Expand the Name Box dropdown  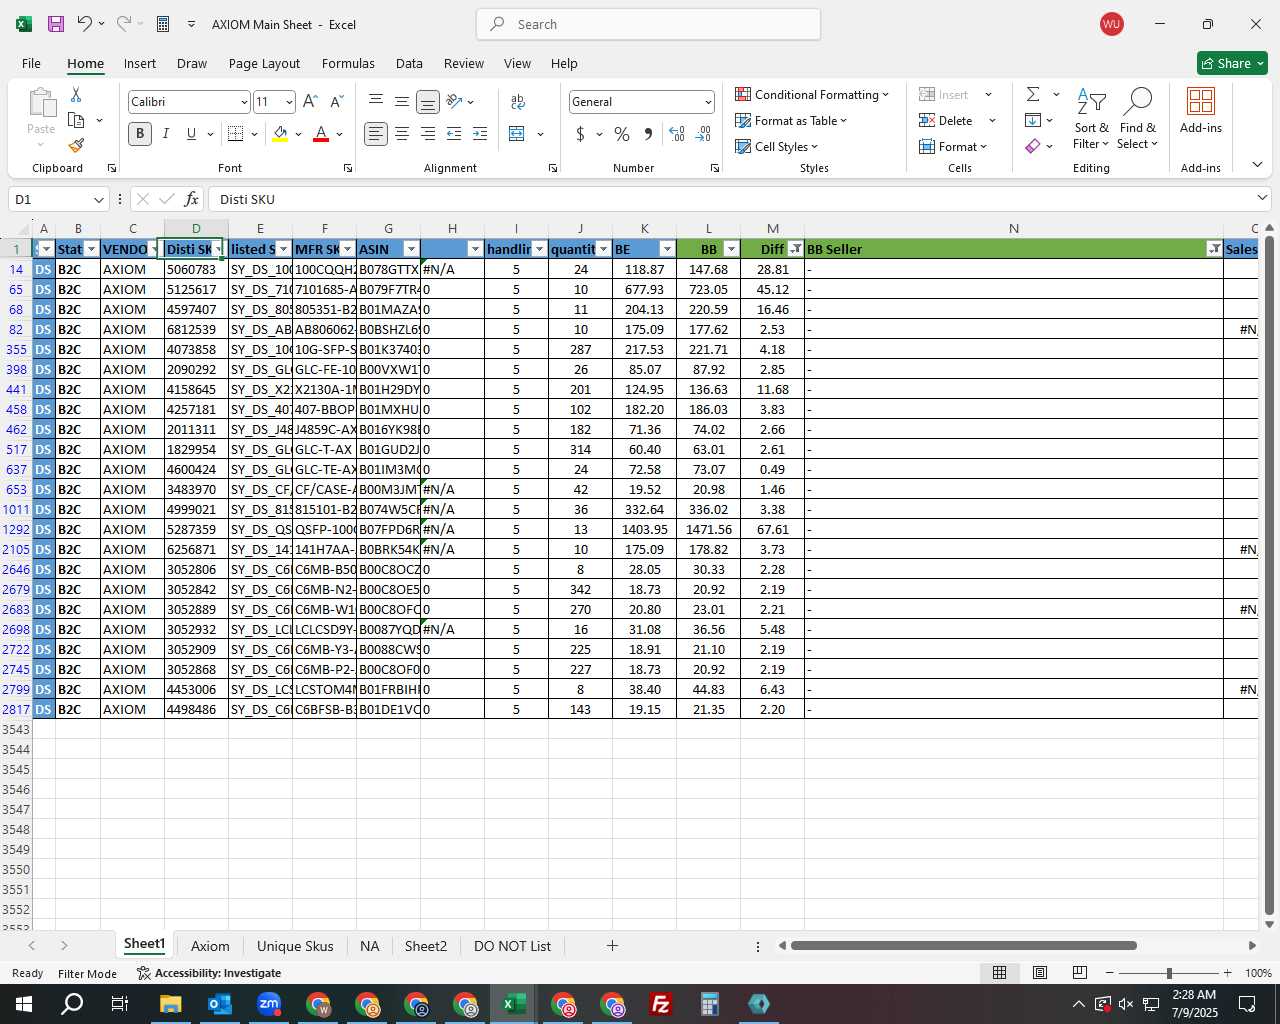(x=98, y=199)
